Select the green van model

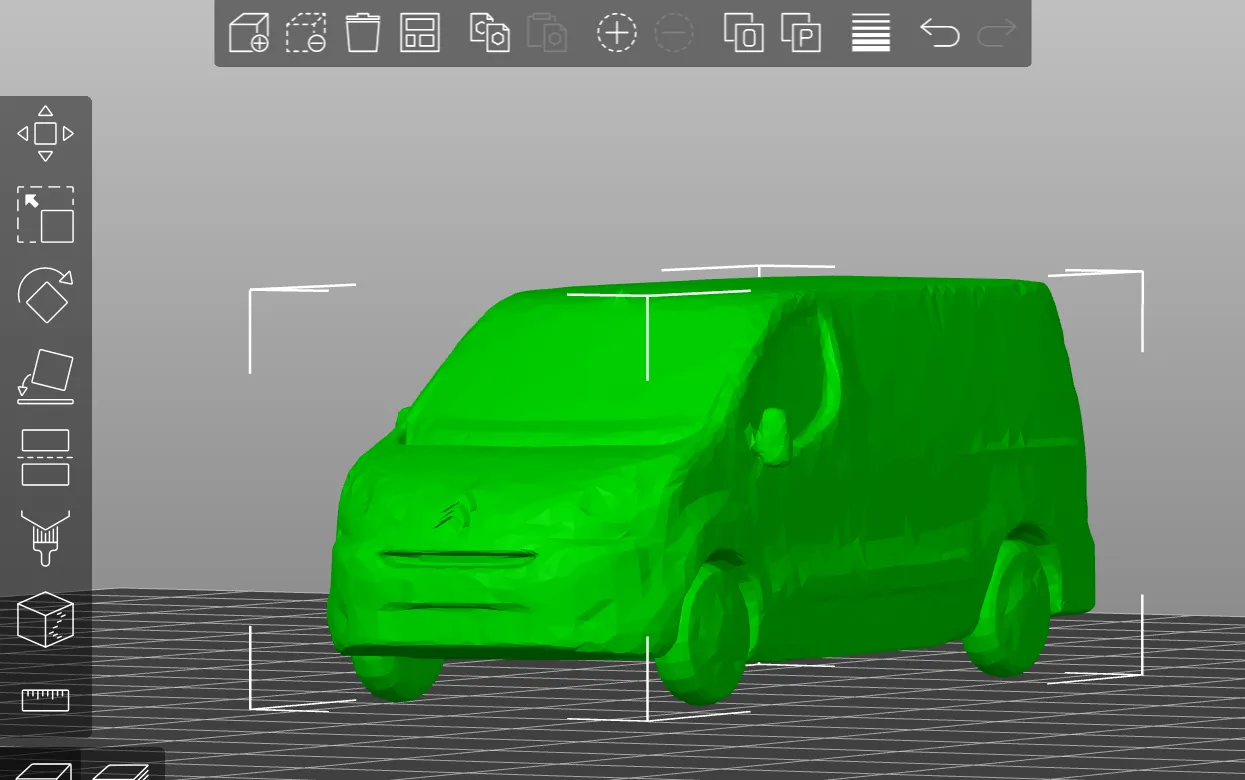click(710, 490)
